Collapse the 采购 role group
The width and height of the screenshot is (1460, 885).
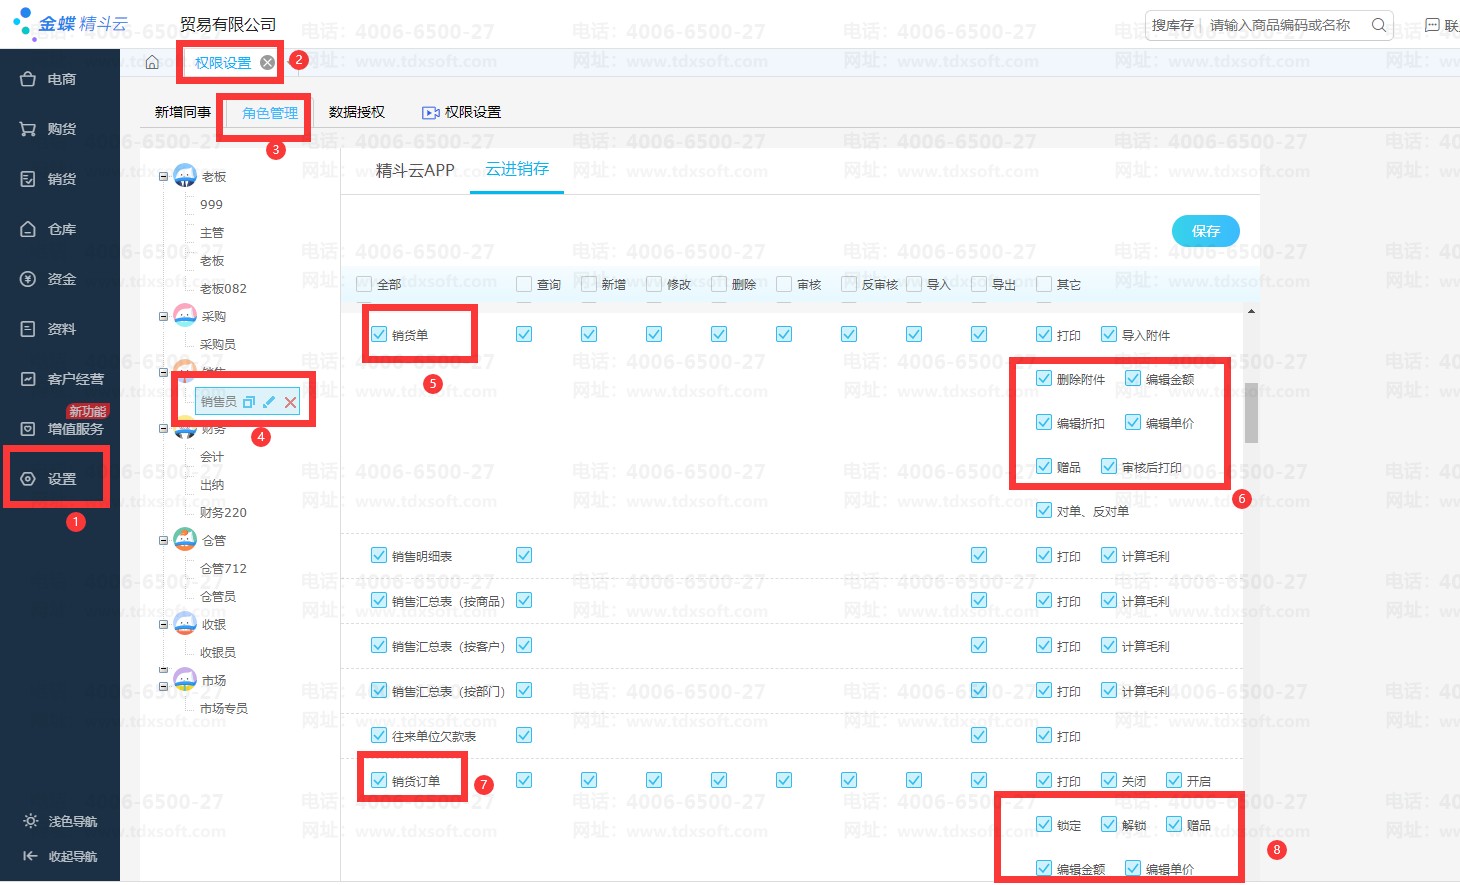(x=164, y=317)
